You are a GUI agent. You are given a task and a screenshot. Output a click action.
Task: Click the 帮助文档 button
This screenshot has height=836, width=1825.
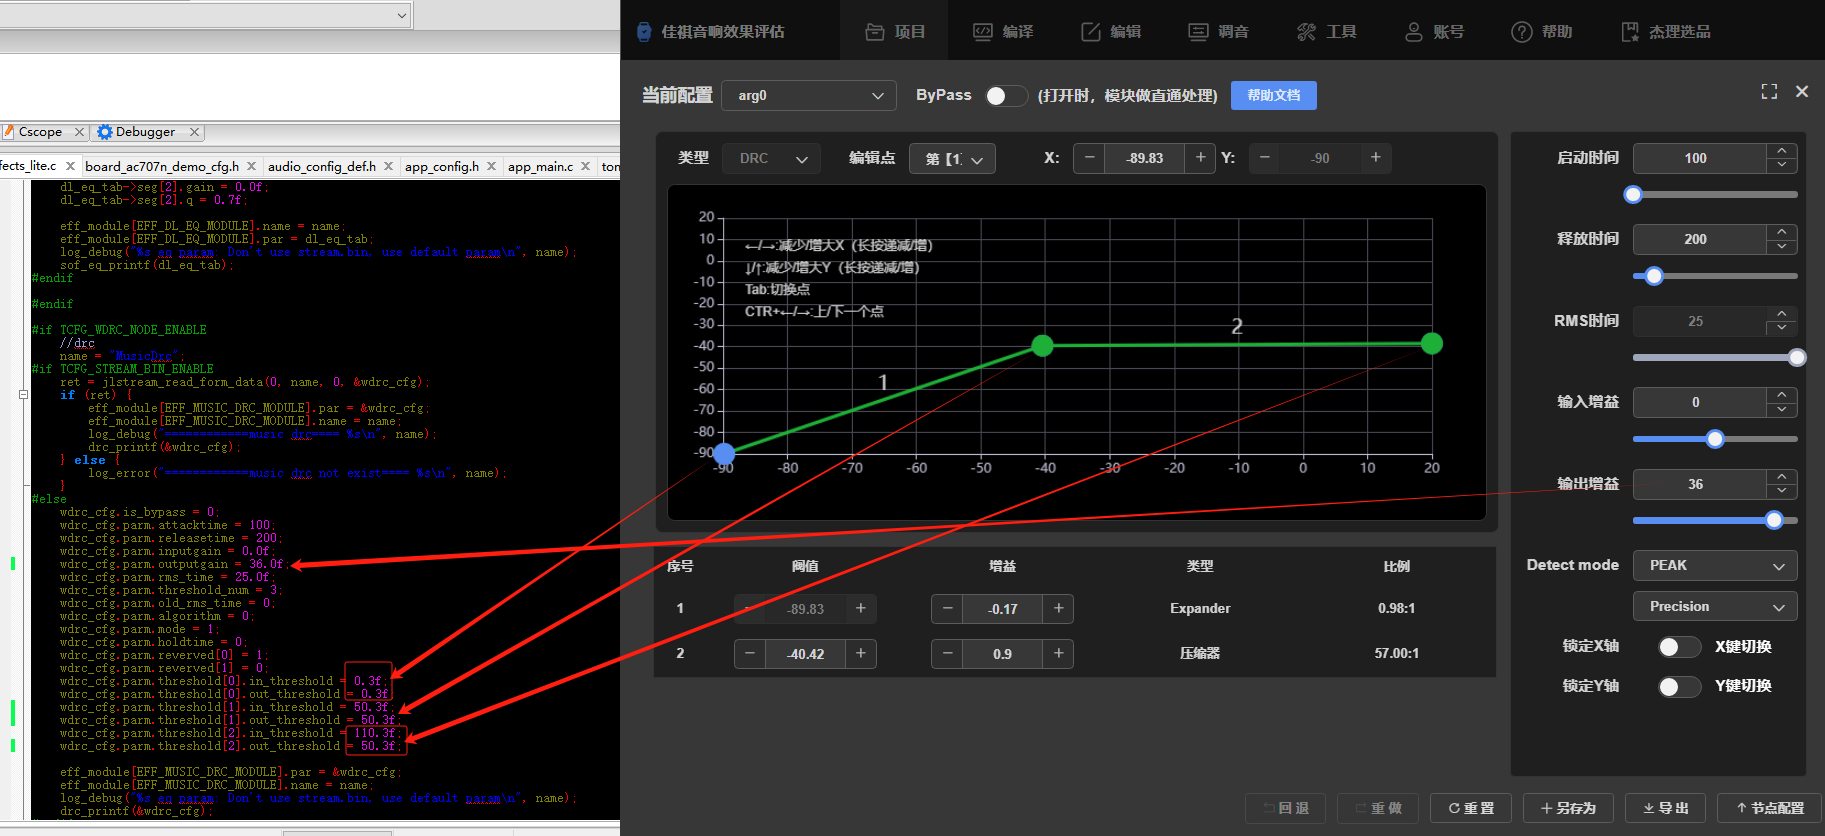tap(1273, 95)
